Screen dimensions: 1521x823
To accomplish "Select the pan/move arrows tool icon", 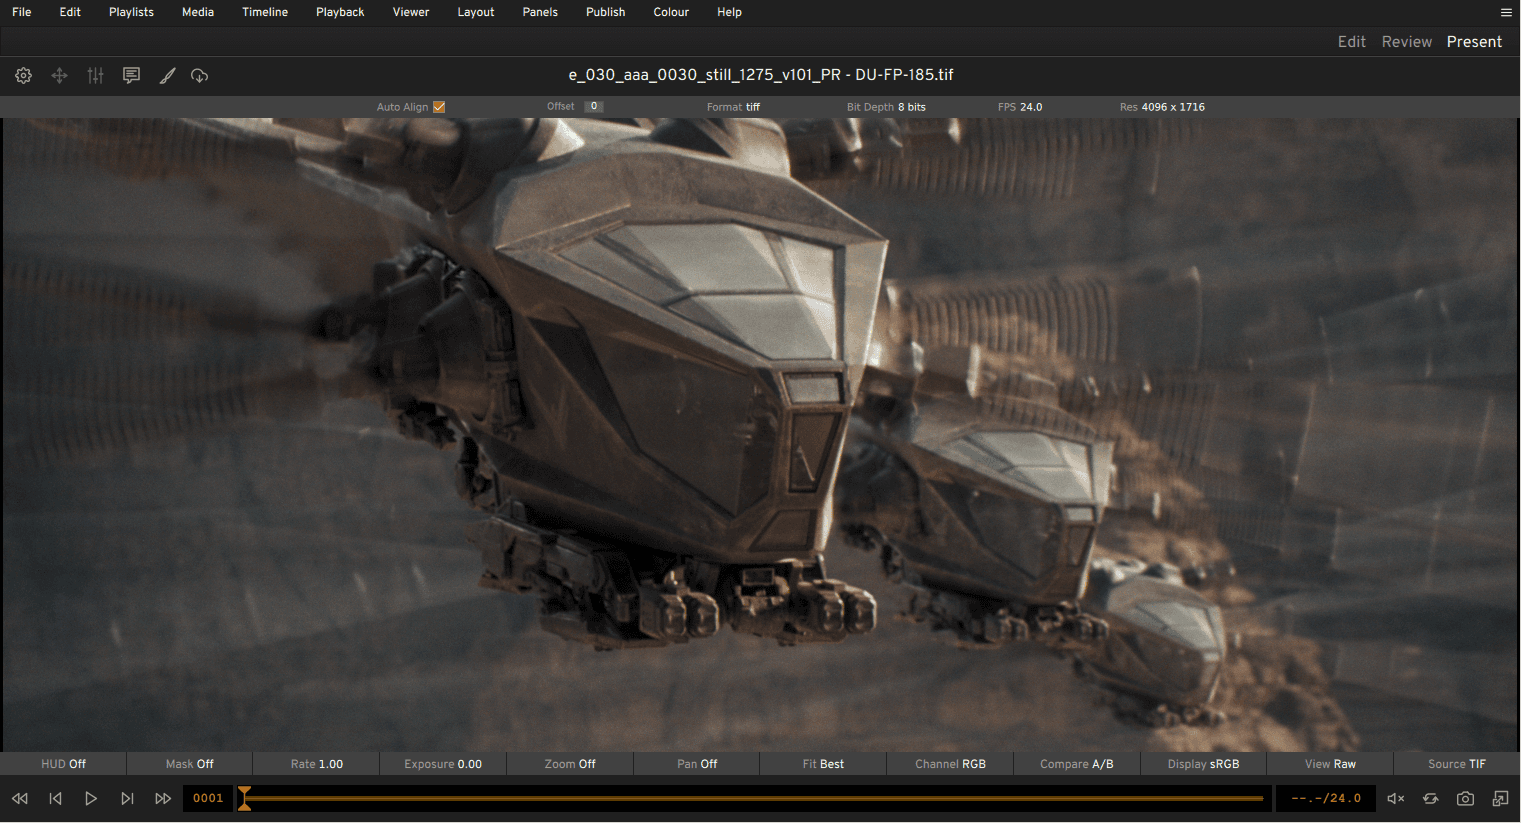I will (x=60, y=76).
